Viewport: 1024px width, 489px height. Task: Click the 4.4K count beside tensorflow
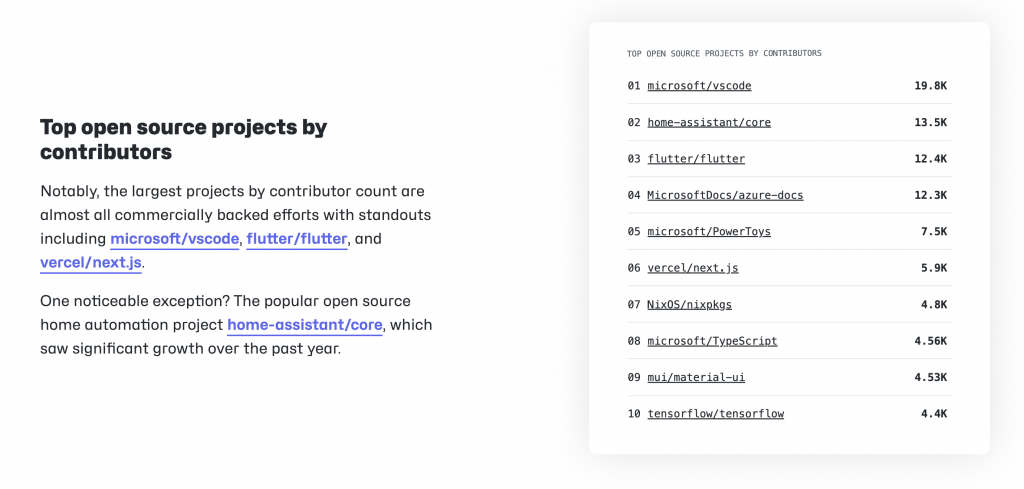[933, 414]
